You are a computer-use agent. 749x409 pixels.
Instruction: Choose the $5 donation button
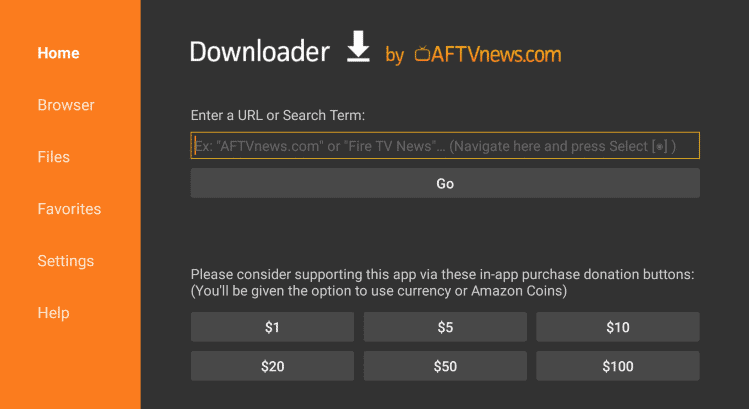(x=445, y=327)
